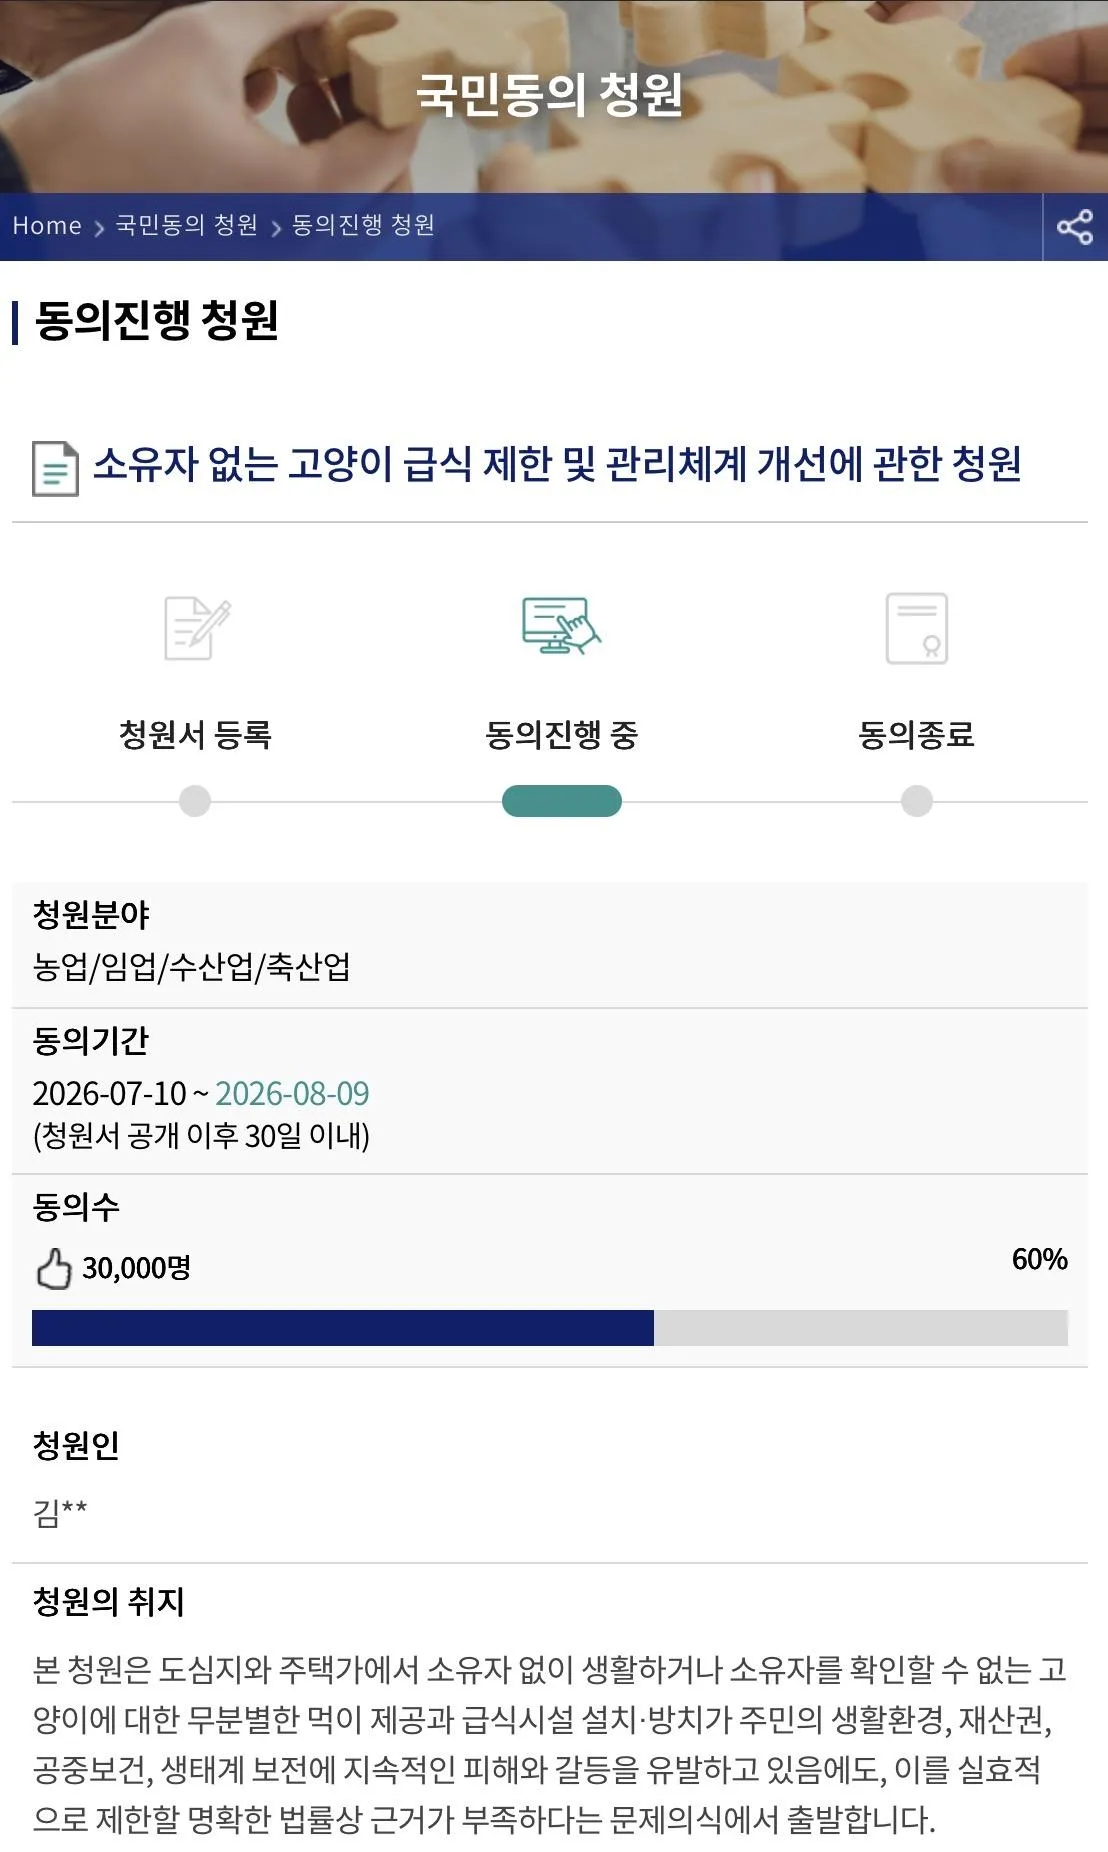The image size is (1108, 1852).
Task: Click the chevron before 동의진행 청원 breadcrumb
Action: (276, 228)
